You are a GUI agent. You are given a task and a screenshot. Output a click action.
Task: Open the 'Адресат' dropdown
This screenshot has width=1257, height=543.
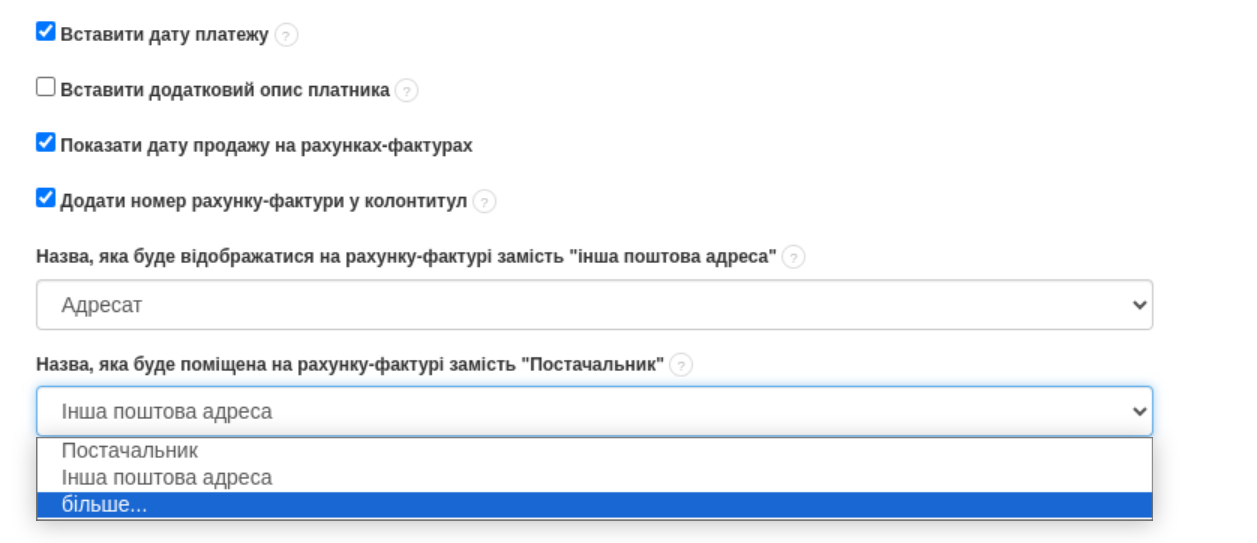(594, 305)
